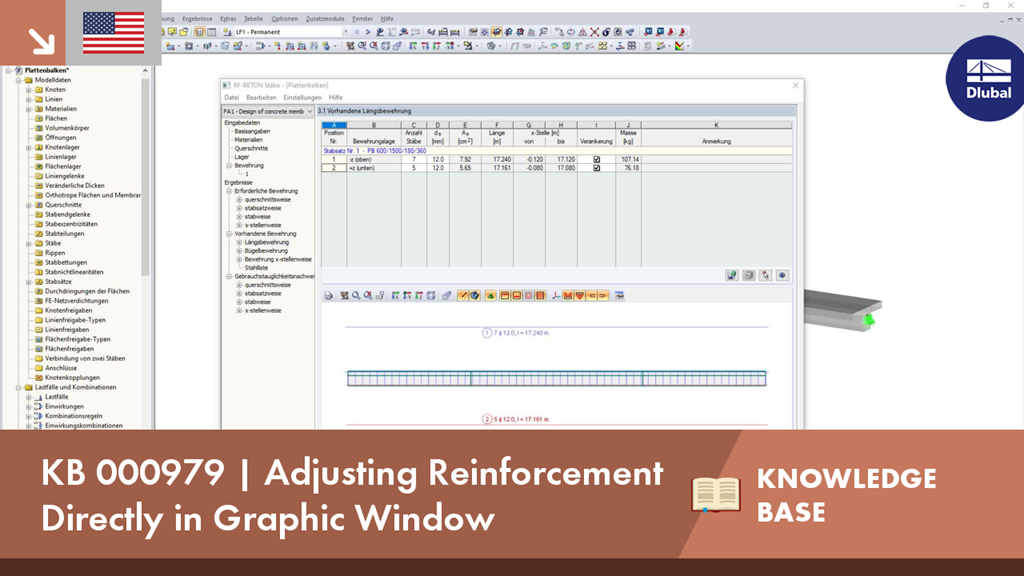Collapse the Vorhandene Bewehrung node in the dialog
The image size is (1024, 576).
(x=229, y=234)
